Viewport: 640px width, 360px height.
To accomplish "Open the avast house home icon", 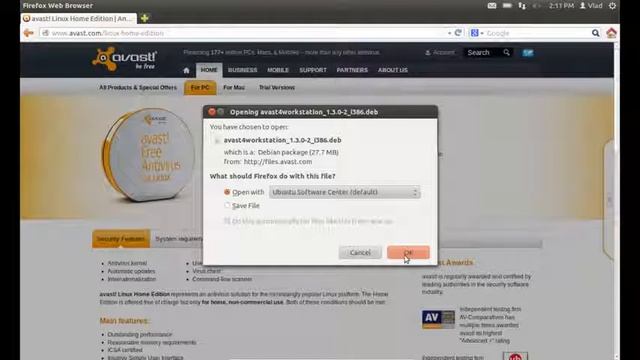I will tap(186, 70).
